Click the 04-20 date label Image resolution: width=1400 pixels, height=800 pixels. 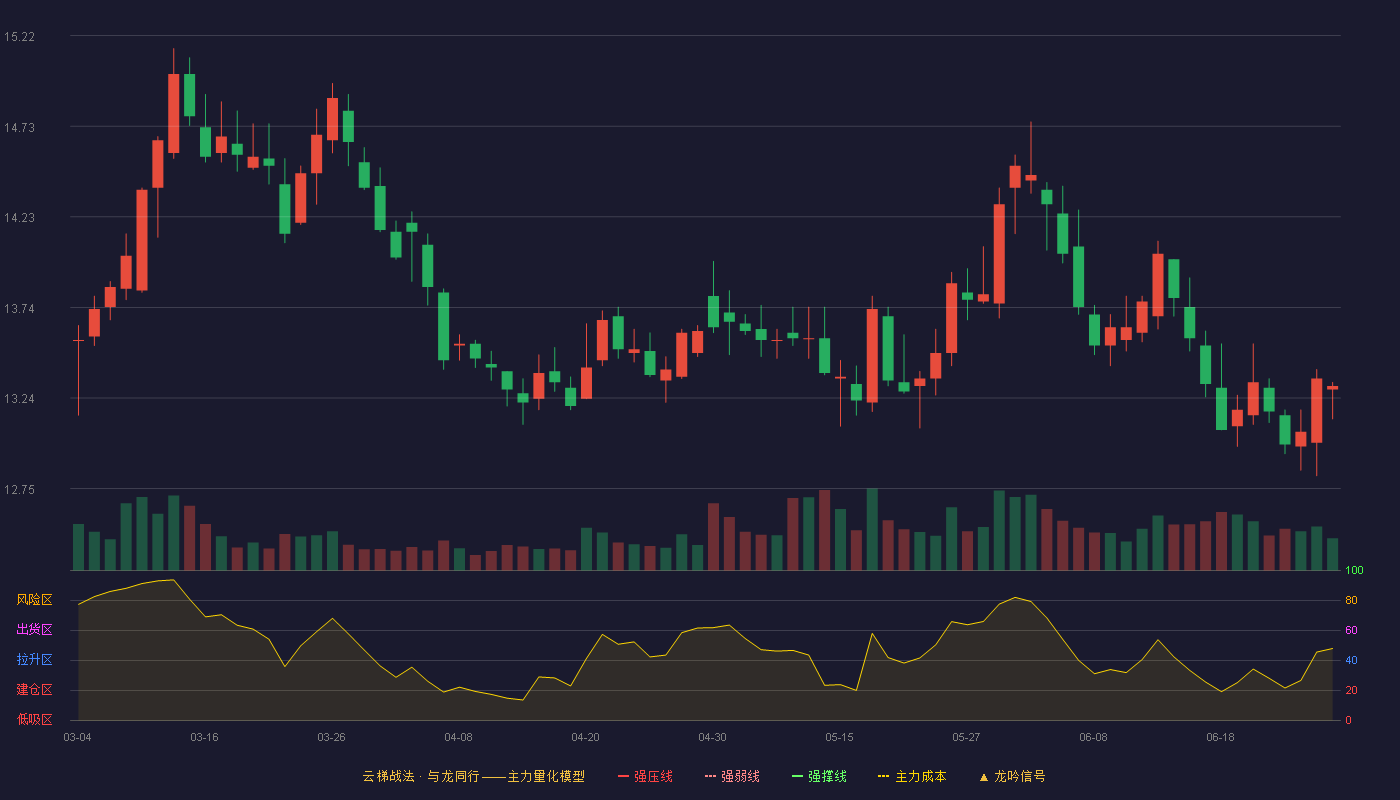pos(585,737)
